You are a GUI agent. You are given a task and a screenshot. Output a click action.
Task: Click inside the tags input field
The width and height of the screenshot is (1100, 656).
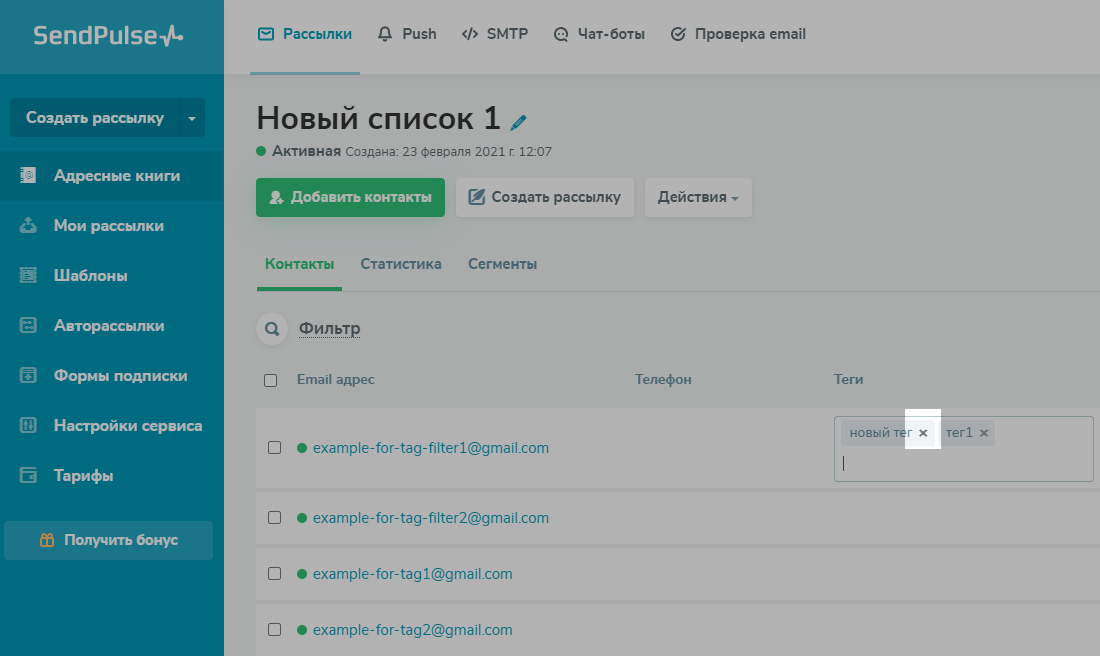tap(960, 463)
